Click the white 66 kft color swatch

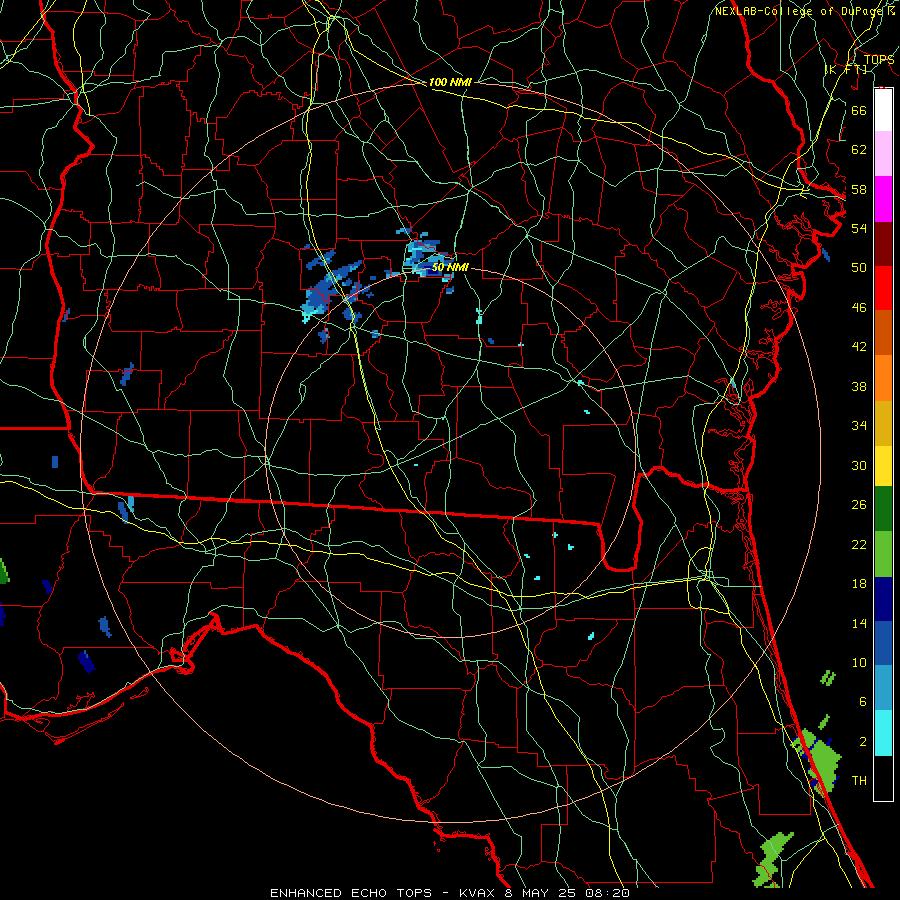tap(883, 110)
